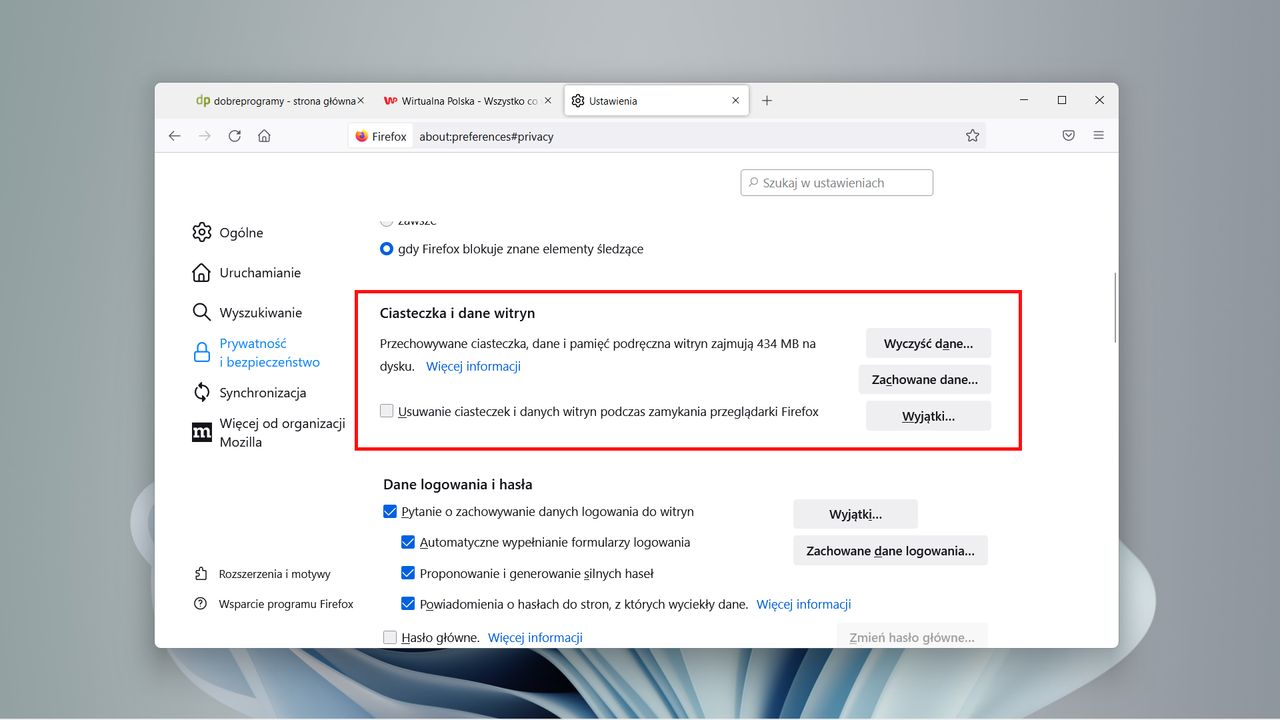Enable the Hasło główne checkbox
The width and height of the screenshot is (1280, 720).
pos(390,637)
